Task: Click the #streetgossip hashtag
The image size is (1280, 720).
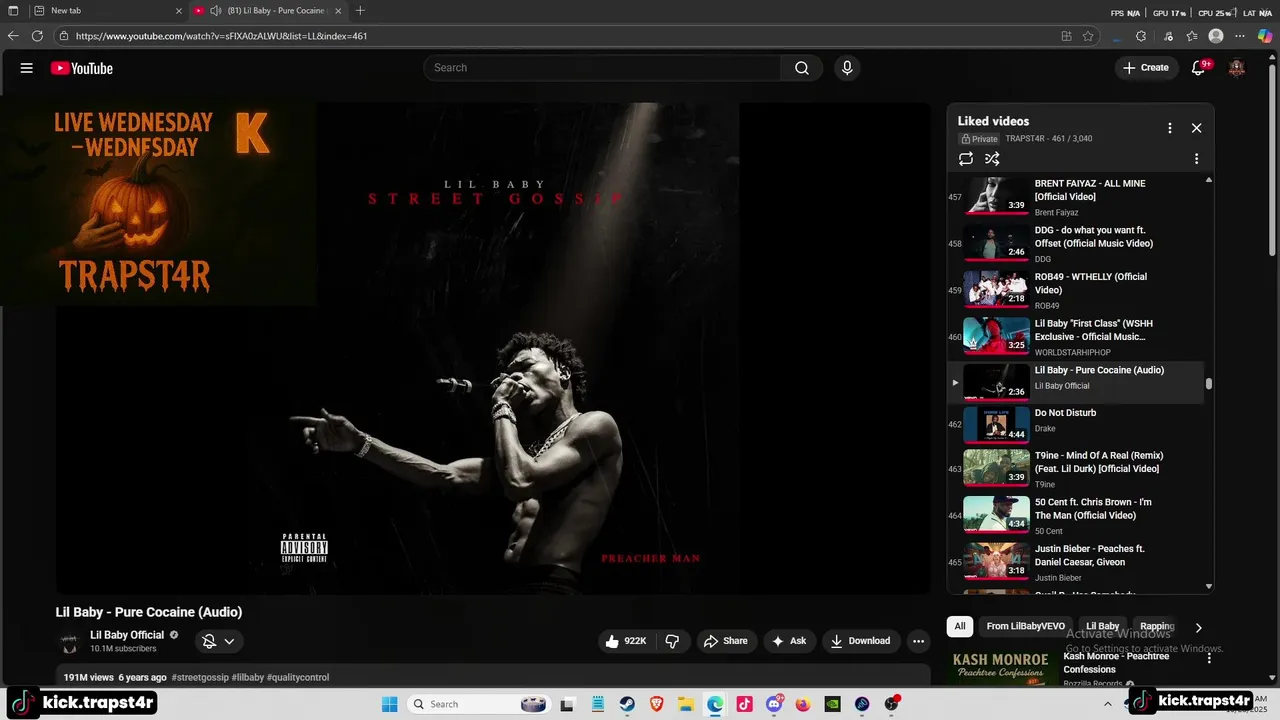Action: [x=200, y=677]
